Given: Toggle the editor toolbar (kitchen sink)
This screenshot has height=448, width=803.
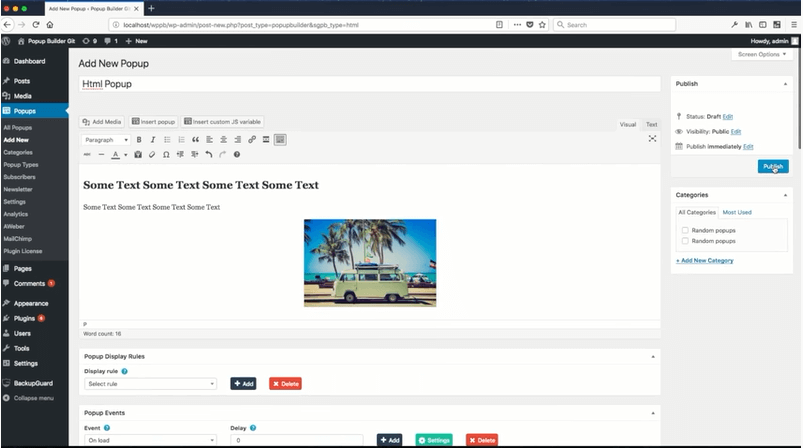Looking at the screenshot, I should pyautogui.click(x=280, y=140).
